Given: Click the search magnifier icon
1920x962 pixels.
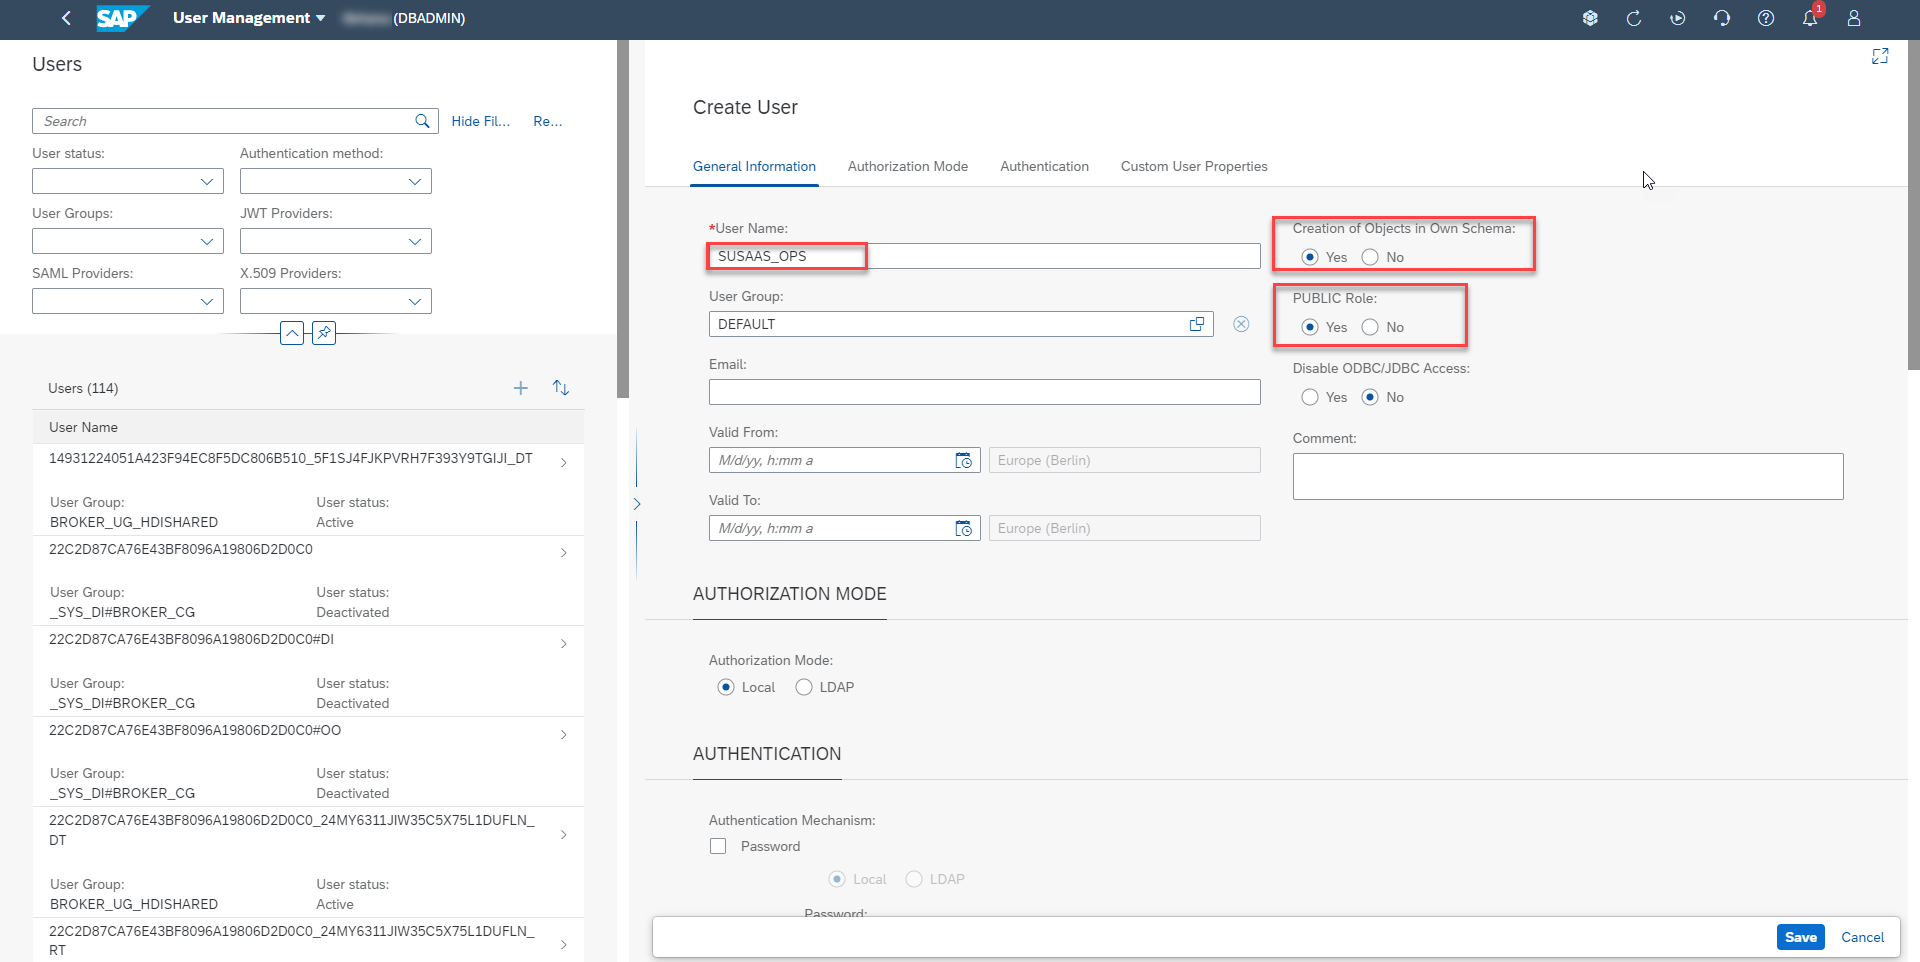Looking at the screenshot, I should coord(422,121).
